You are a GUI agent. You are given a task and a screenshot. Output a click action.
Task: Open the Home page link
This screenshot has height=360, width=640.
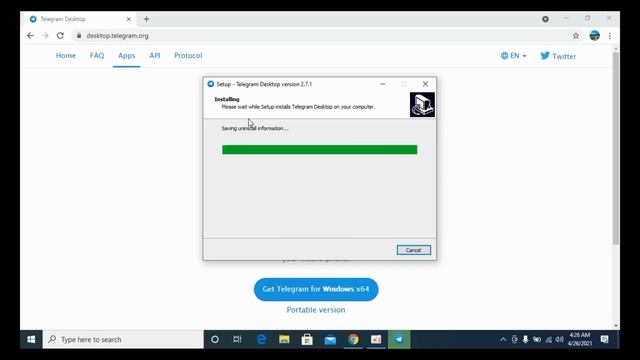[x=66, y=56]
